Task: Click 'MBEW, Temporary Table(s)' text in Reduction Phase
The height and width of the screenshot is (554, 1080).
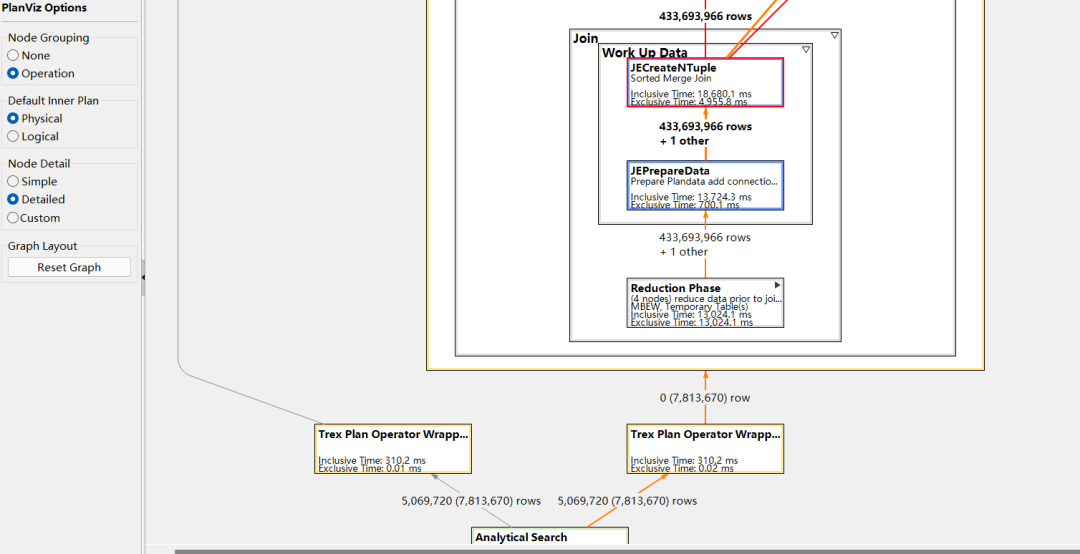Action: click(689, 307)
